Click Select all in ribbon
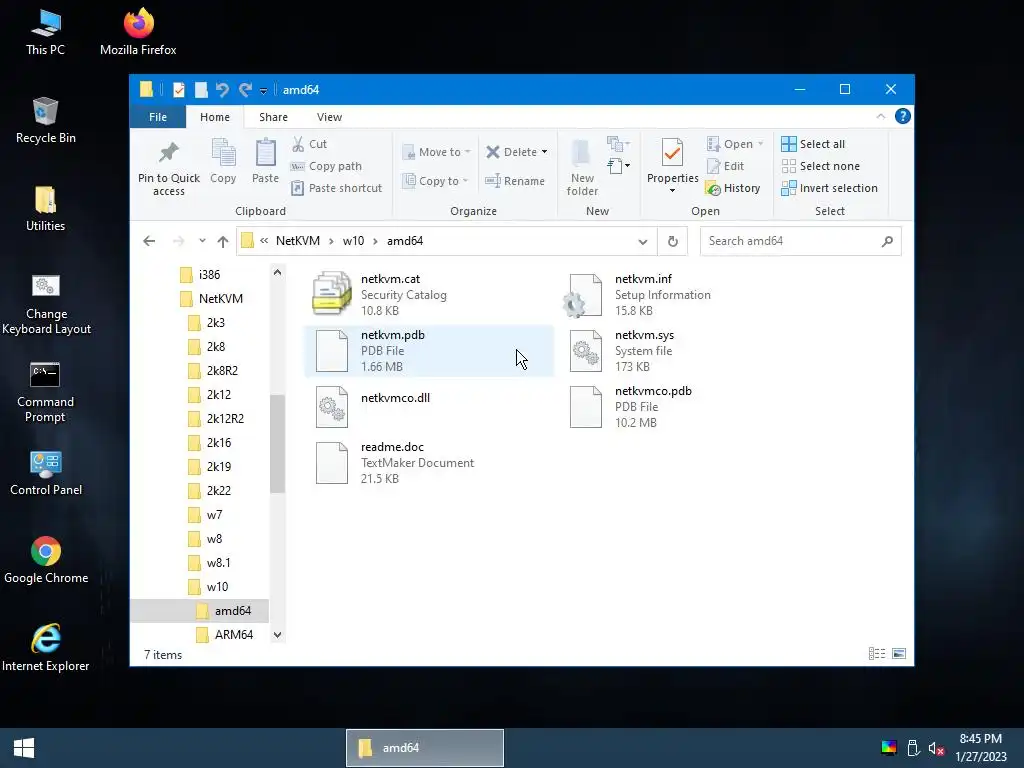Image resolution: width=1024 pixels, height=768 pixels. click(813, 144)
